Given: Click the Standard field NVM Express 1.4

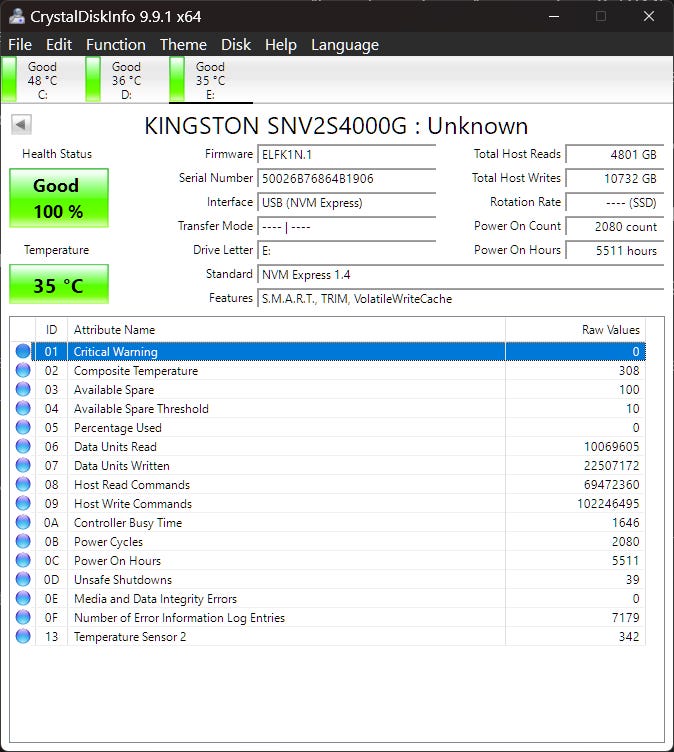Looking at the screenshot, I should click(x=461, y=274).
